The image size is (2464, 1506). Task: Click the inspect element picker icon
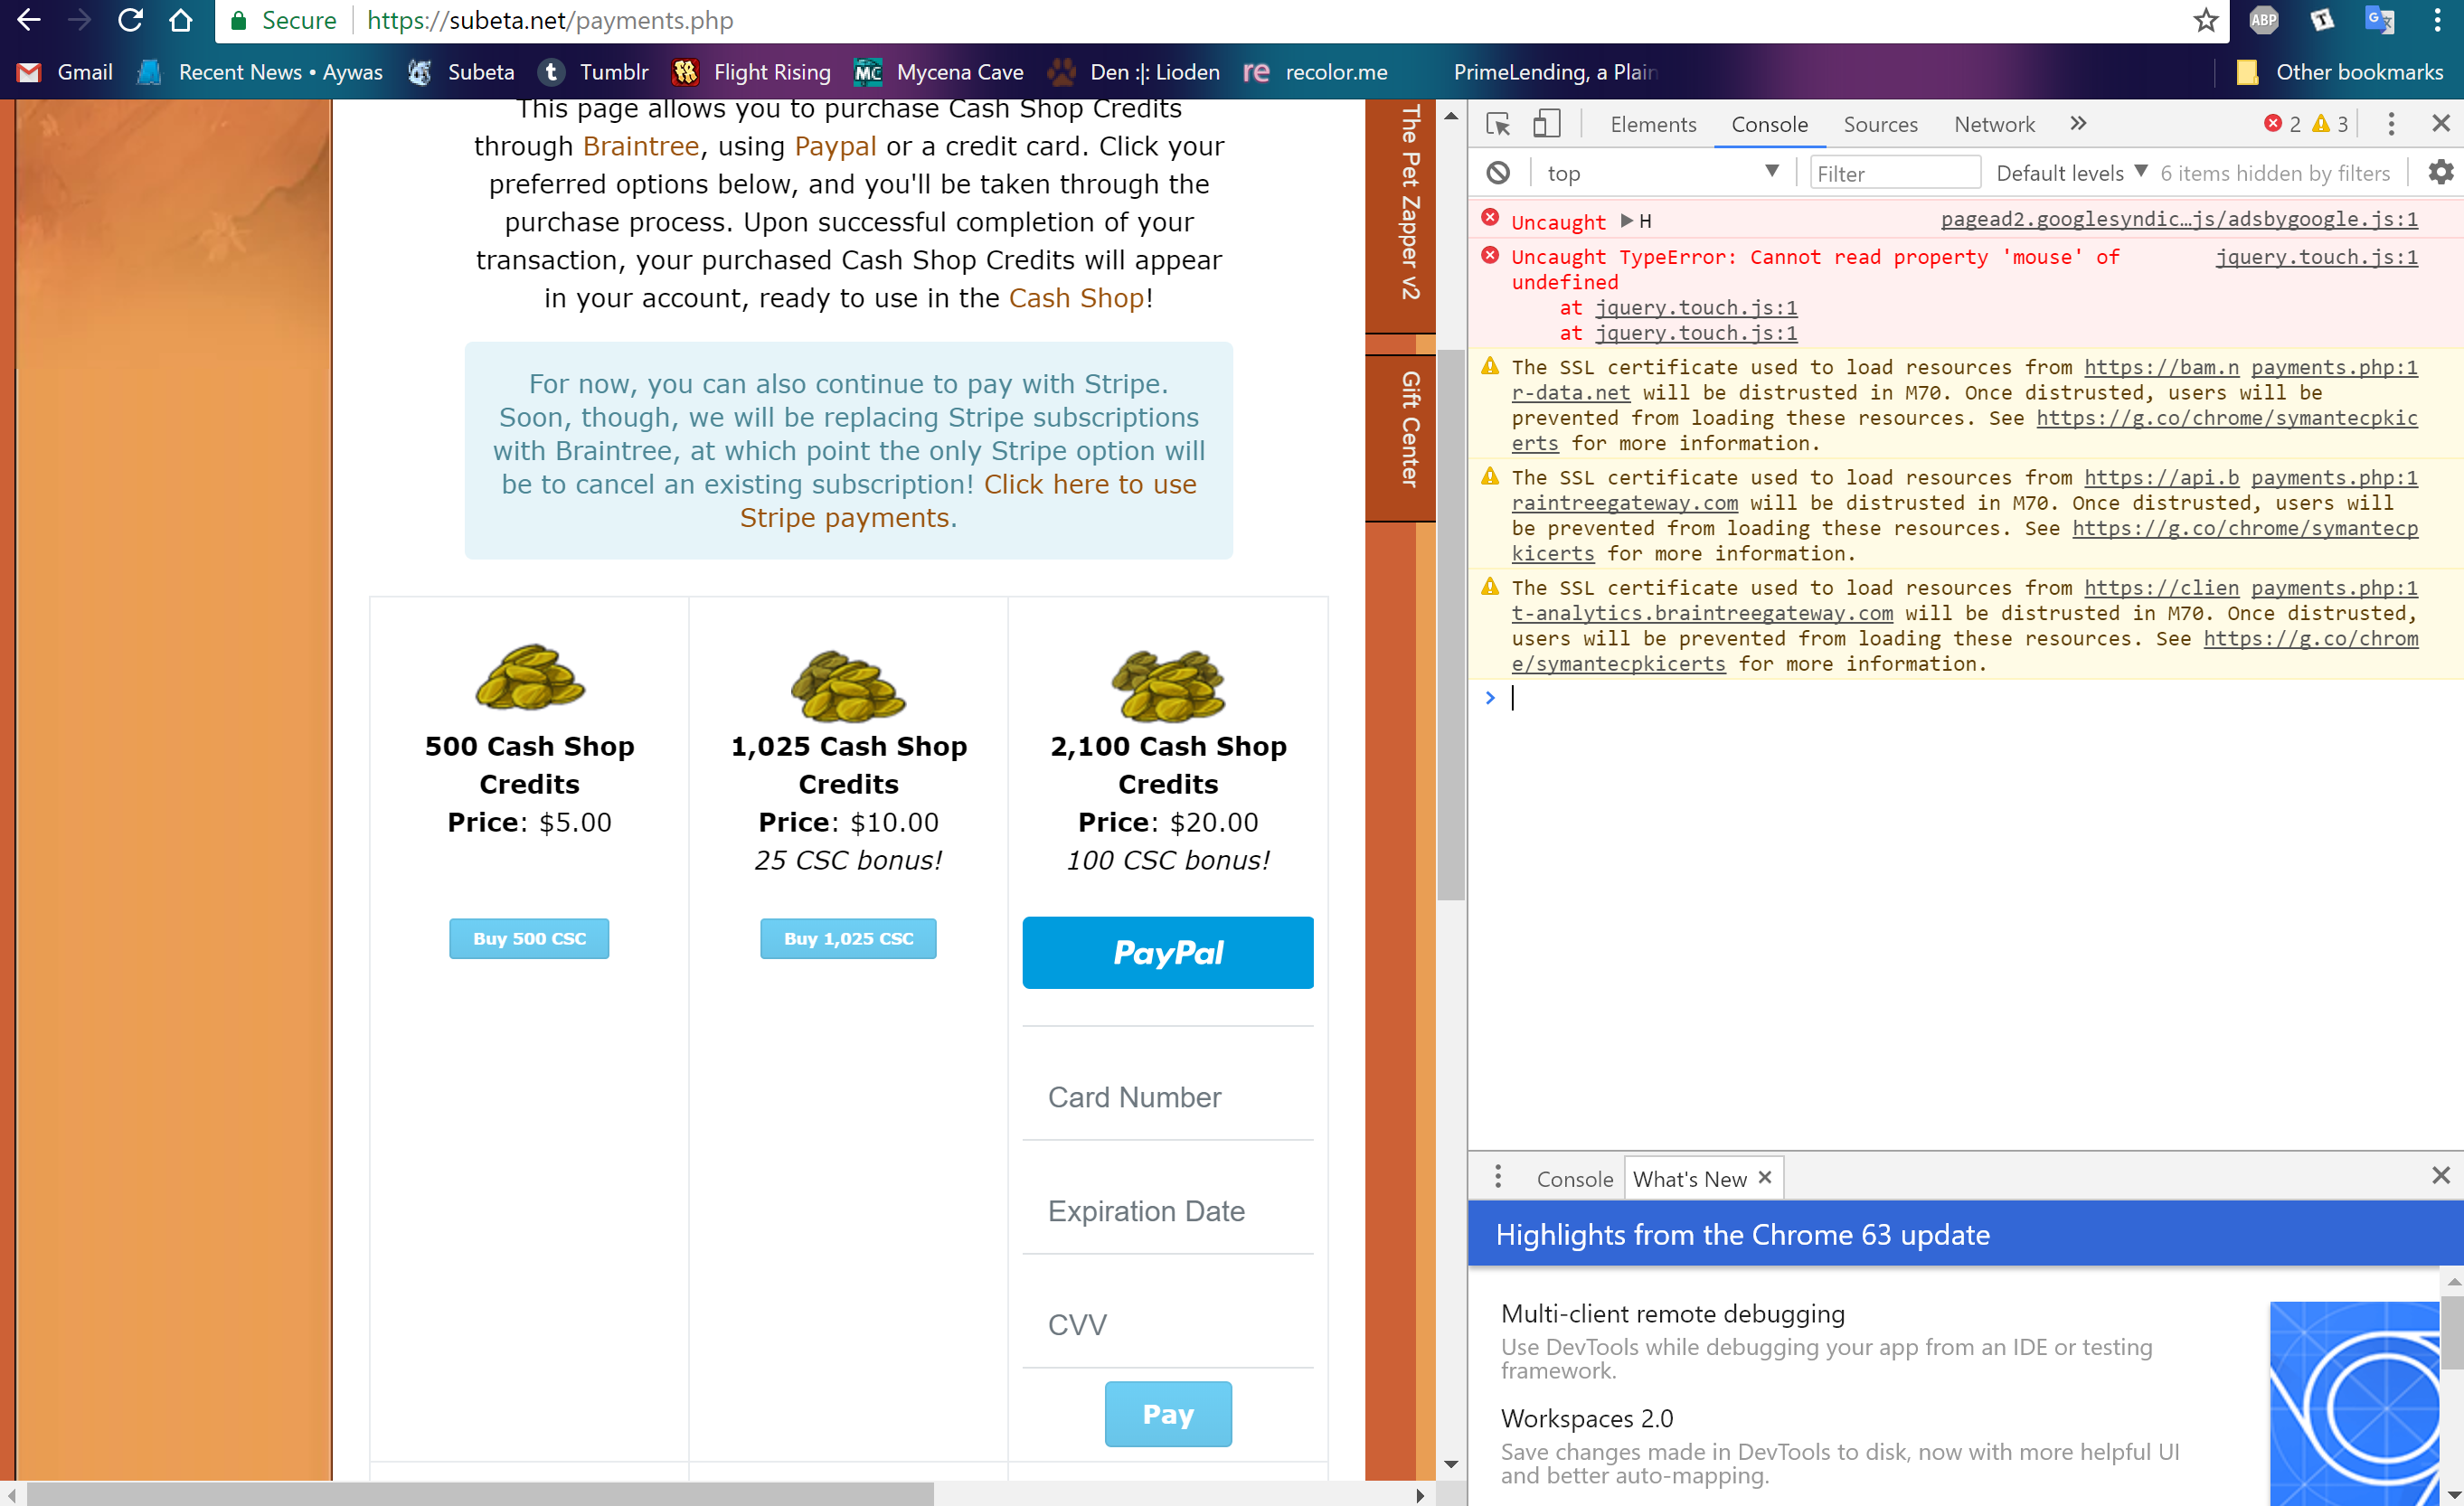tap(1497, 124)
